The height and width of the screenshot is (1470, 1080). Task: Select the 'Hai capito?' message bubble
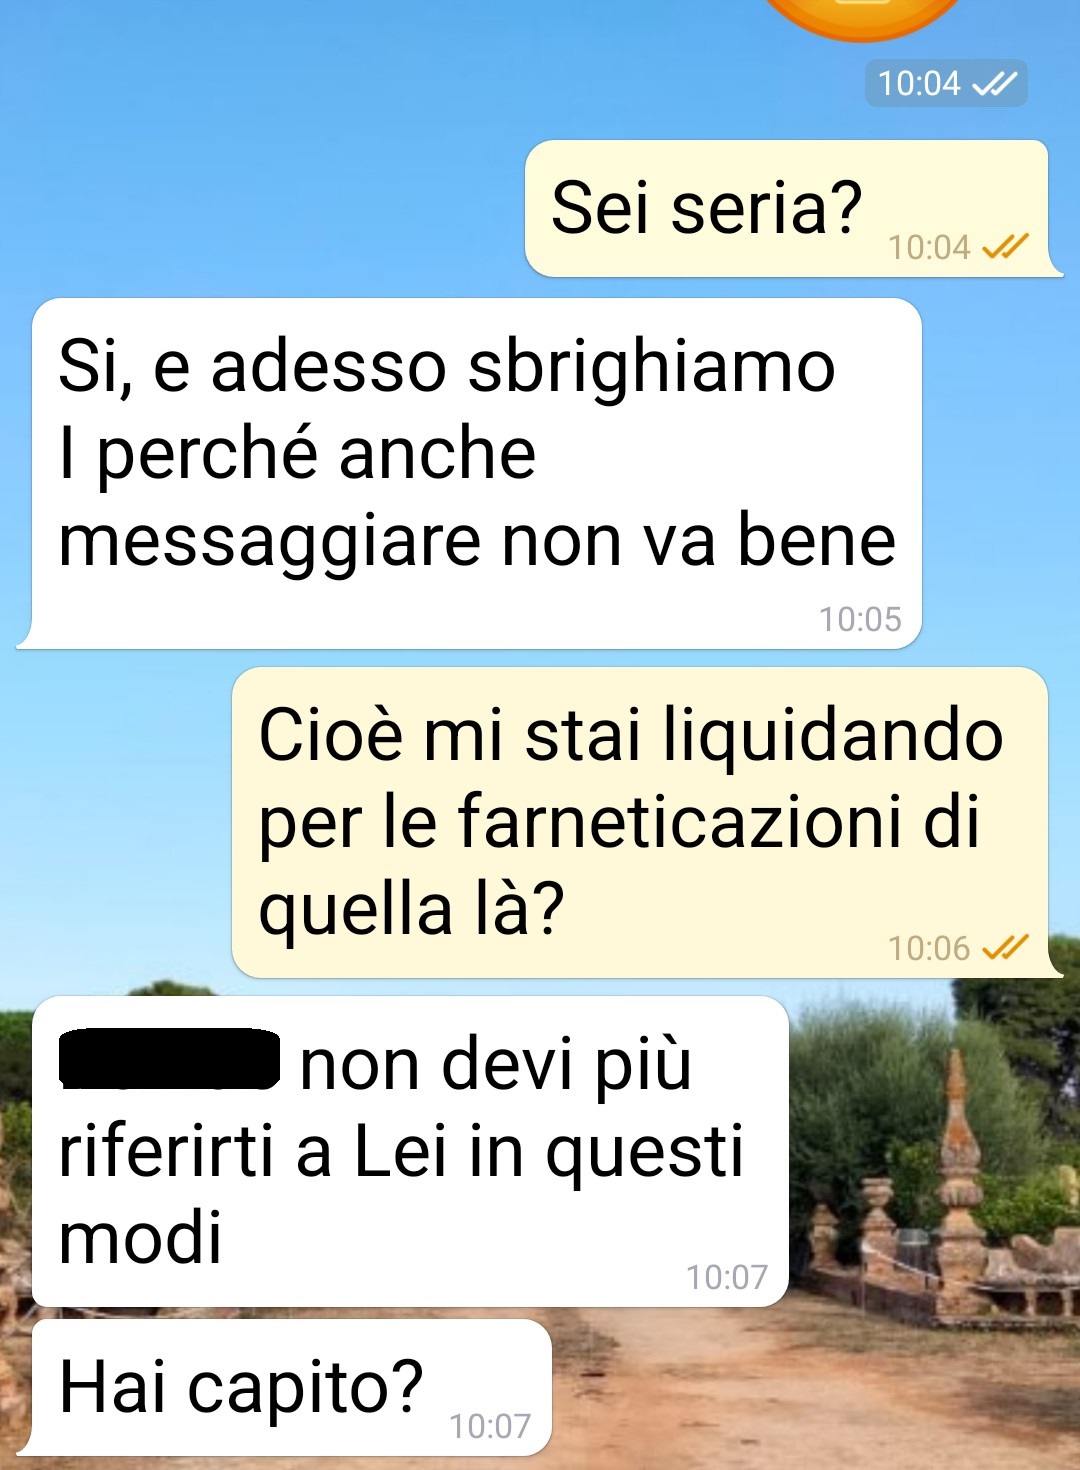click(285, 1387)
